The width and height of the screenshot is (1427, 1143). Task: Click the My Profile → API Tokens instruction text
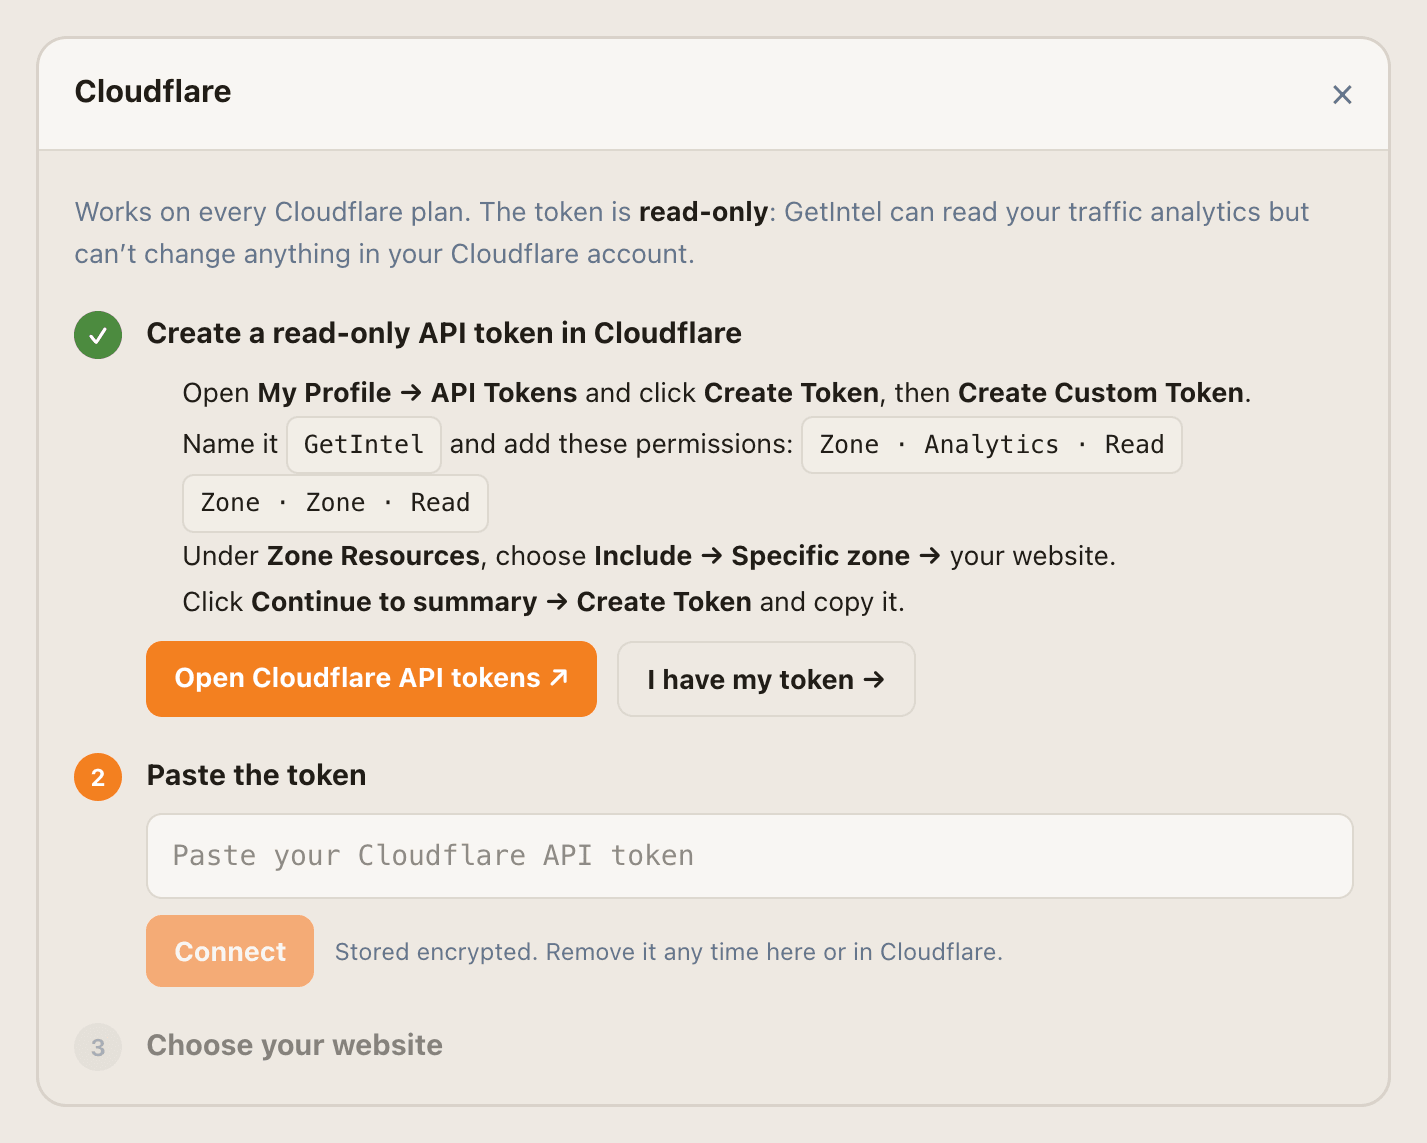[417, 393]
